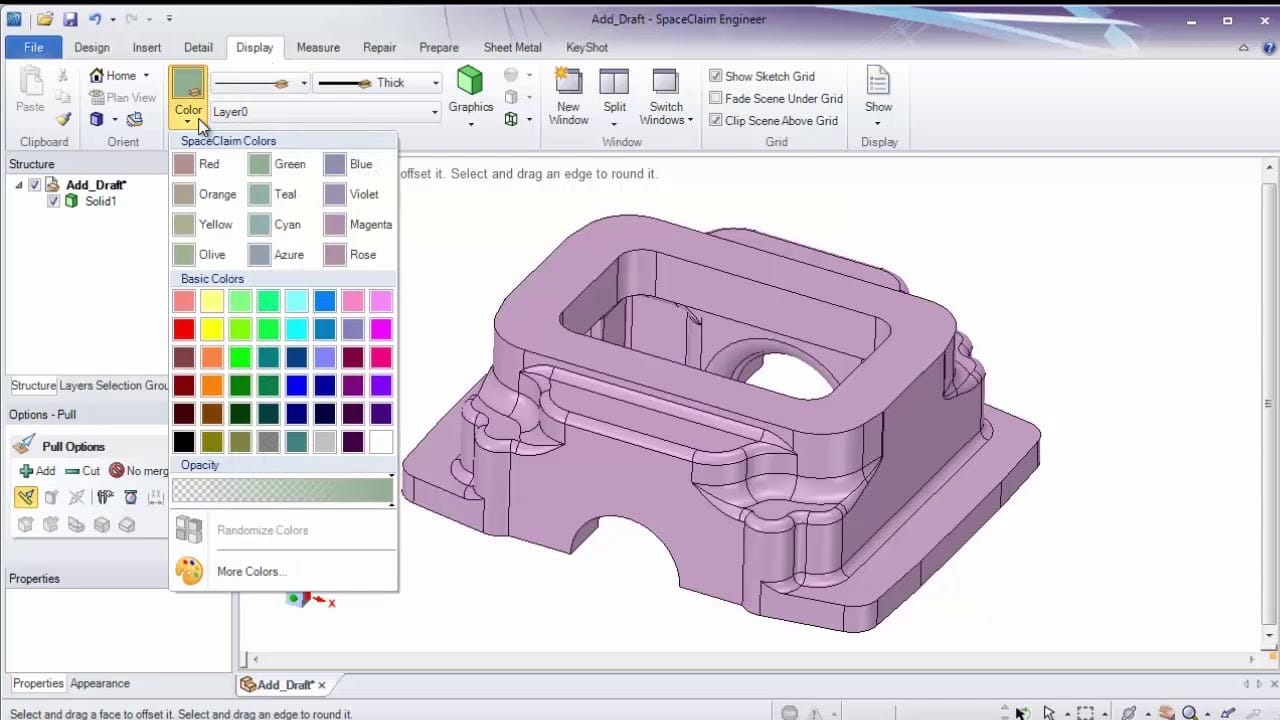Viewport: 1280px width, 720px height.
Task: Select the Home orient icon
Action: [x=97, y=75]
